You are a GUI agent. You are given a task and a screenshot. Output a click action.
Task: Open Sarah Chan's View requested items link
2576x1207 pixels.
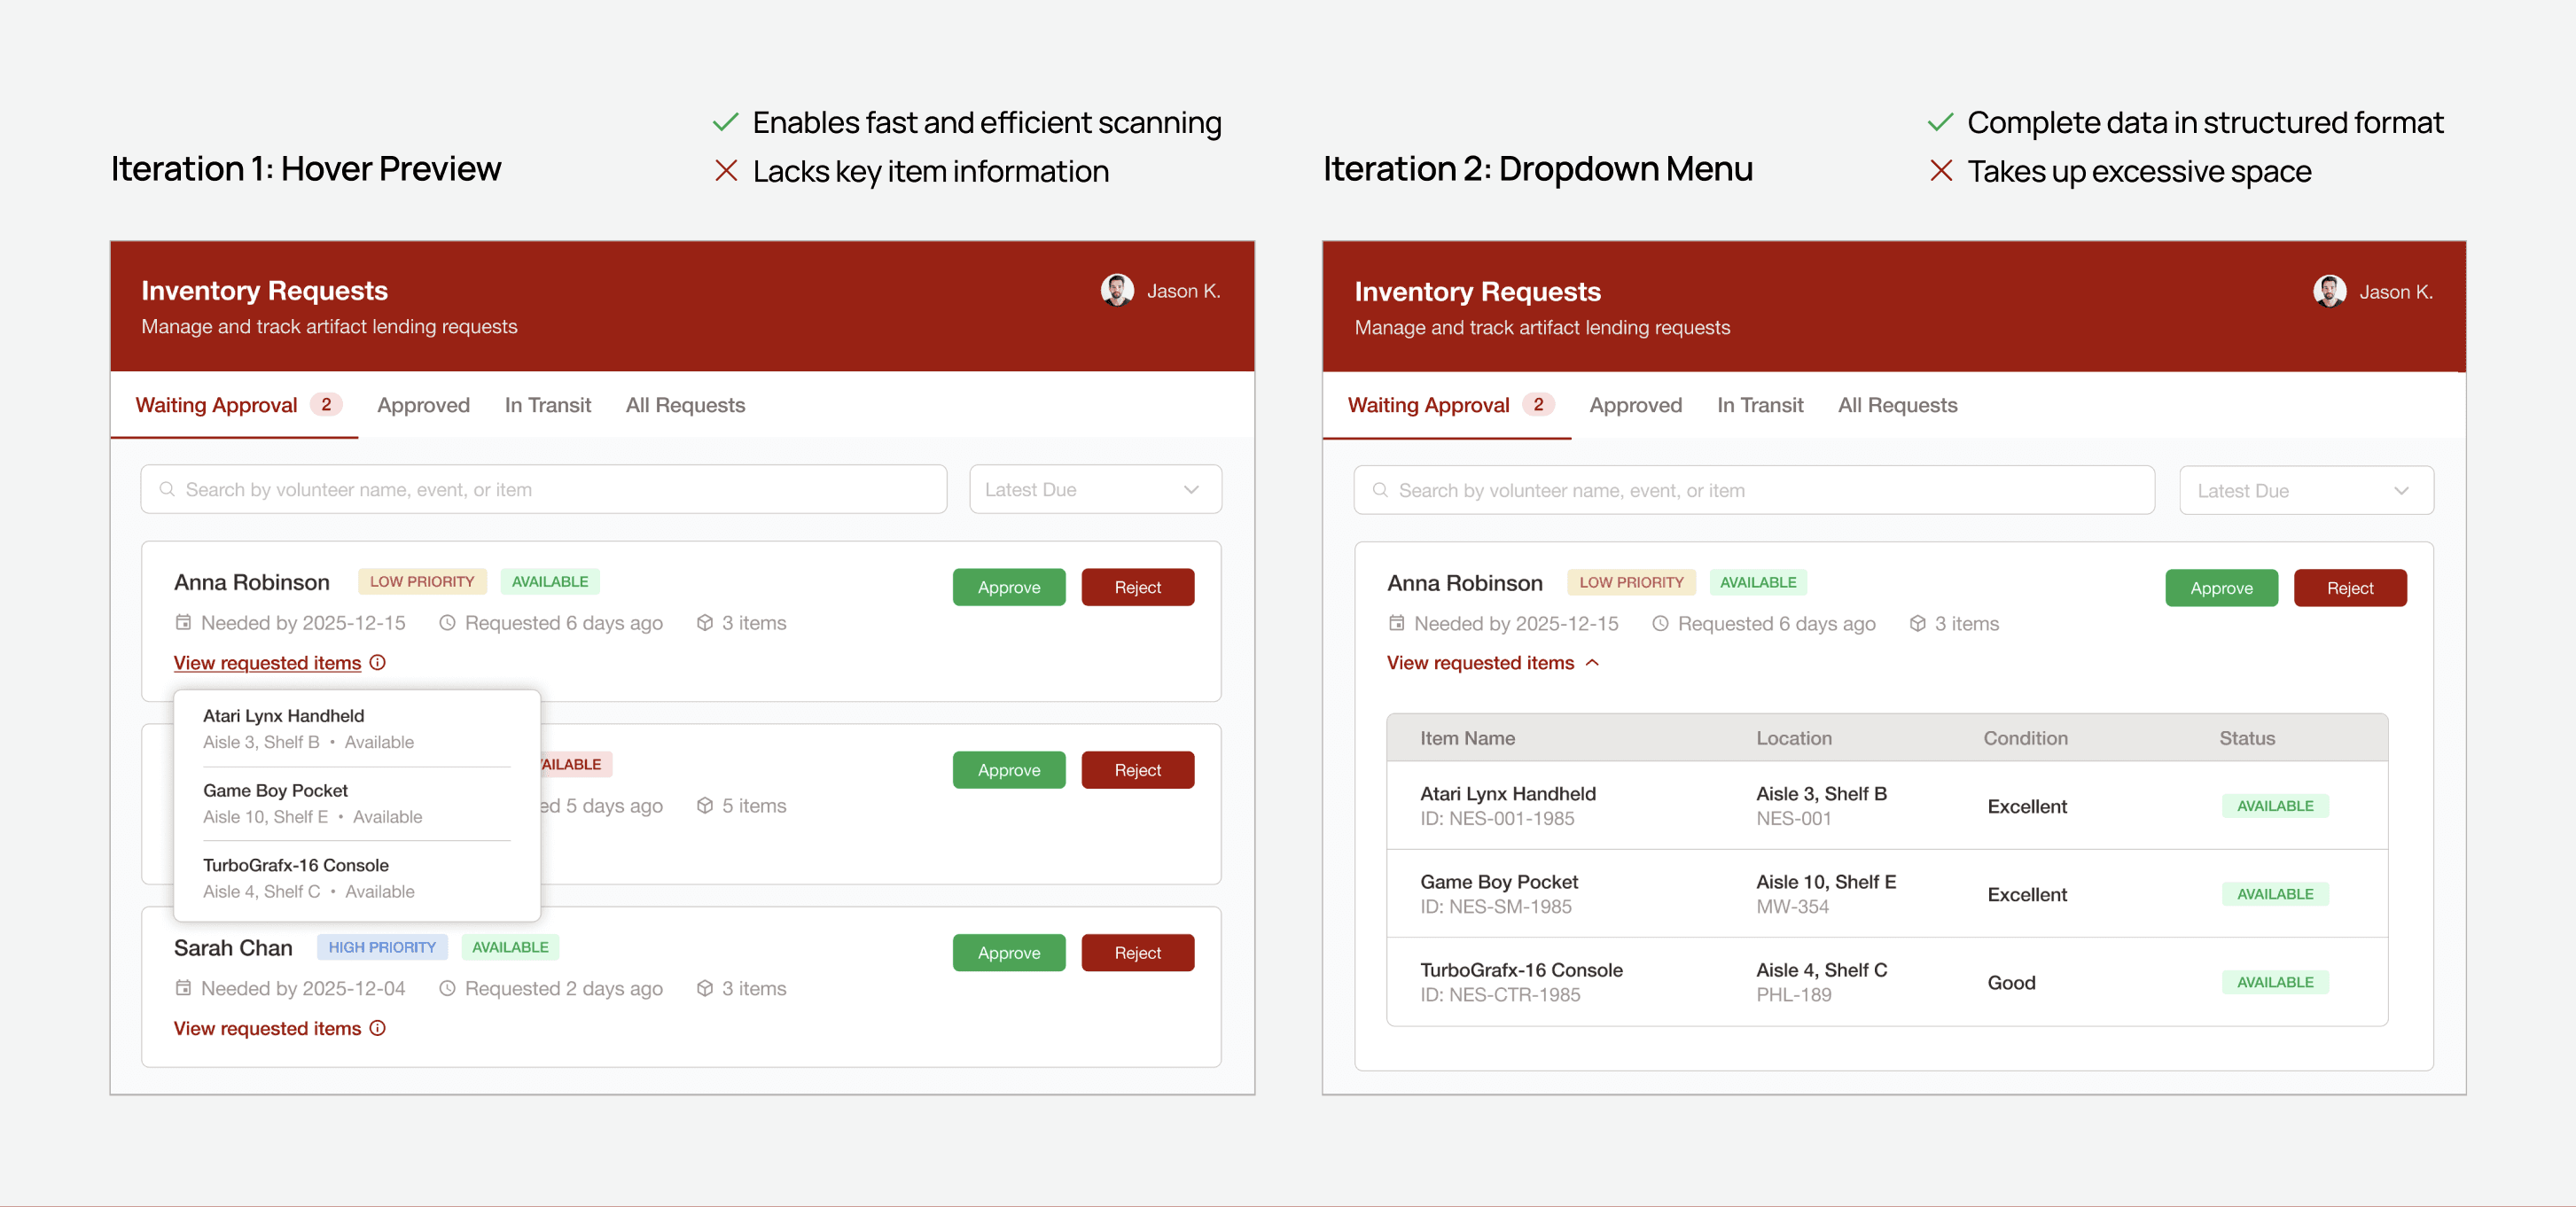267,1028
